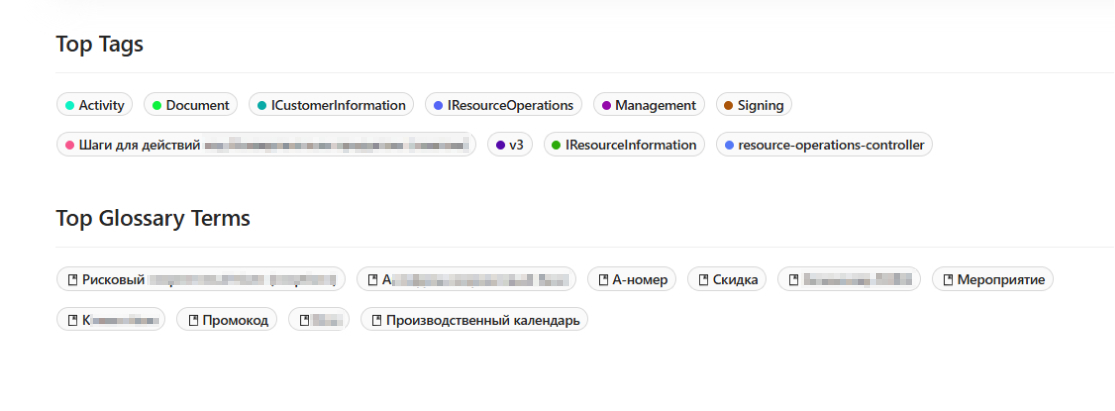The image size is (1115, 411).
Task: Click the glossary icon next to Промокод
Action: coord(192,321)
